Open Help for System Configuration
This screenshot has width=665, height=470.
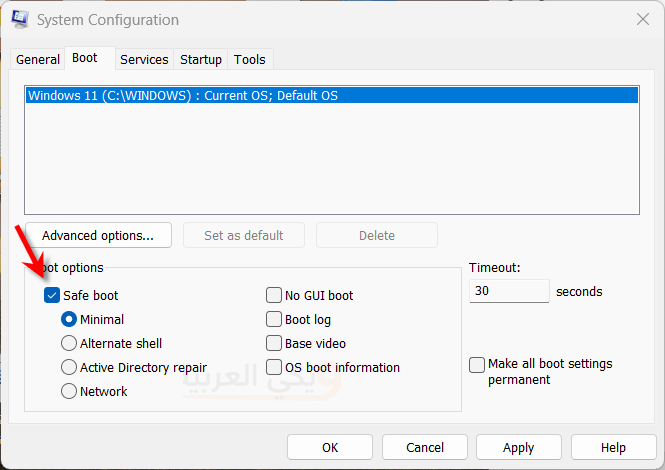click(613, 447)
